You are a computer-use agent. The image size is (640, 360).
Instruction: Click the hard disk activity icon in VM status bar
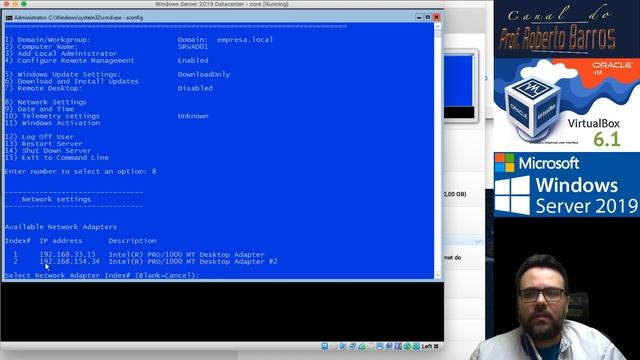coord(325,347)
